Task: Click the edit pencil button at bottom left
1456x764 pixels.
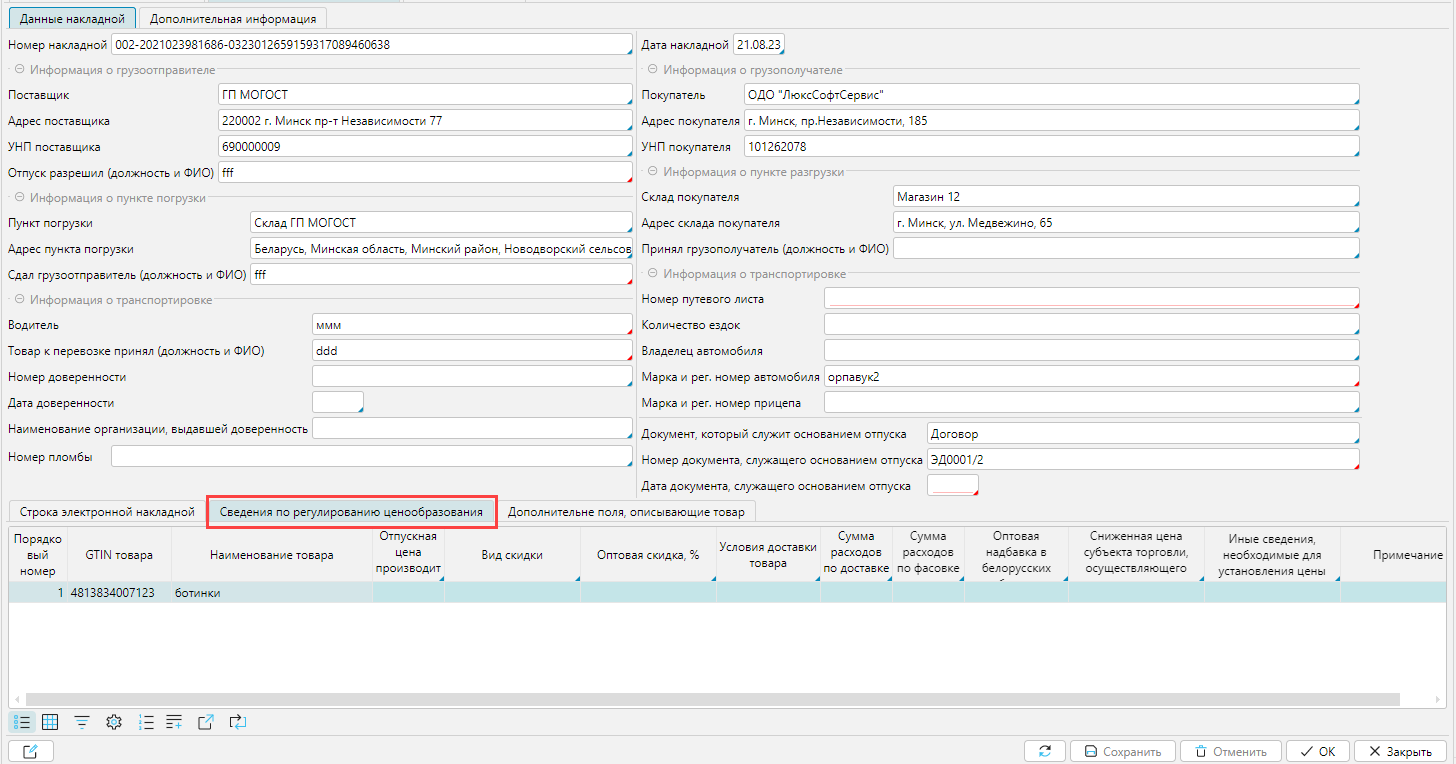Action: (x=30, y=751)
